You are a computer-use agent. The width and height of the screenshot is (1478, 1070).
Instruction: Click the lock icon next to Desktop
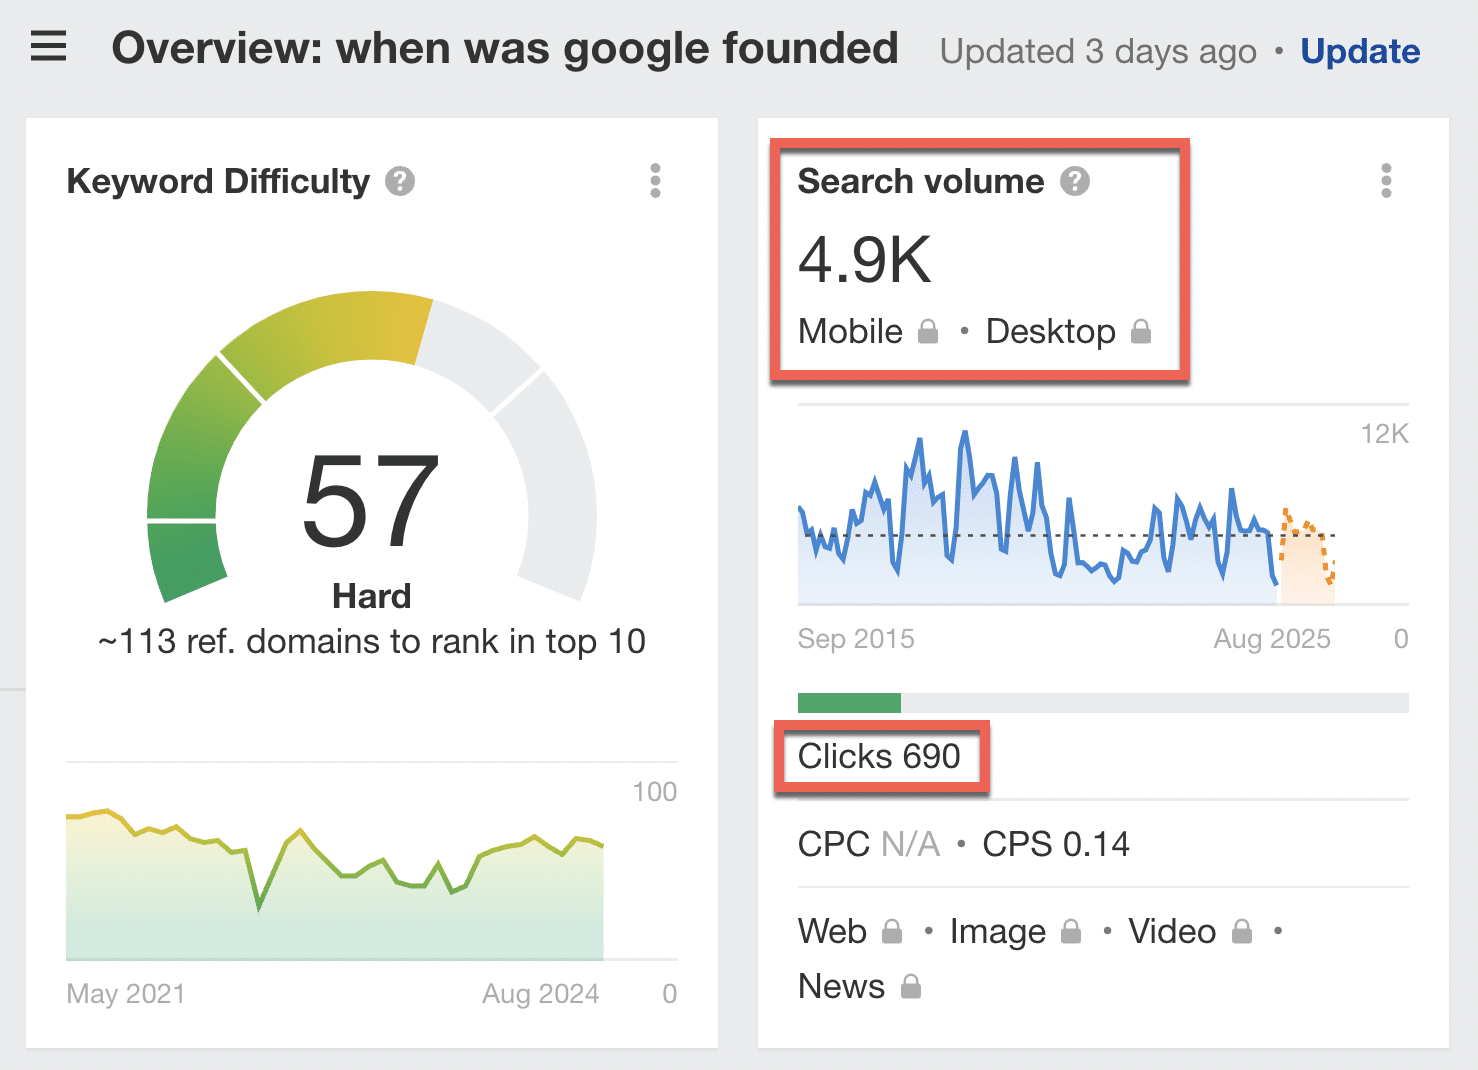pyautogui.click(x=1141, y=331)
